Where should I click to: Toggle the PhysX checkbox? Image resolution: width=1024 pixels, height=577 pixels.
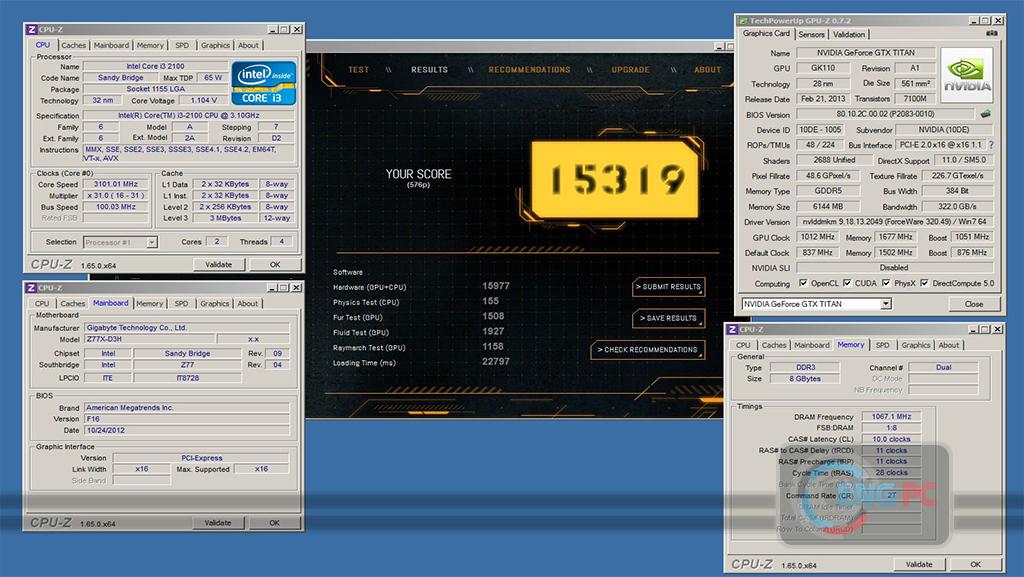click(x=886, y=283)
